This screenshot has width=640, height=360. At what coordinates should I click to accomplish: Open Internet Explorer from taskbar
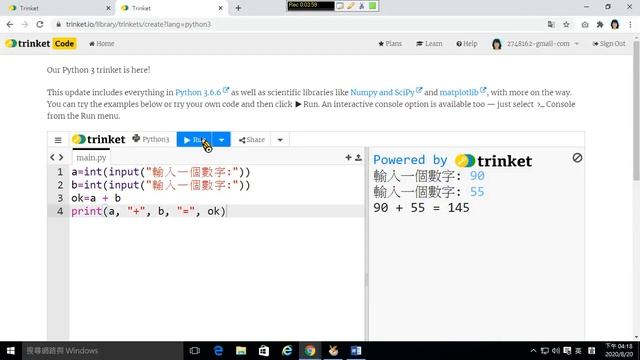[287, 351]
